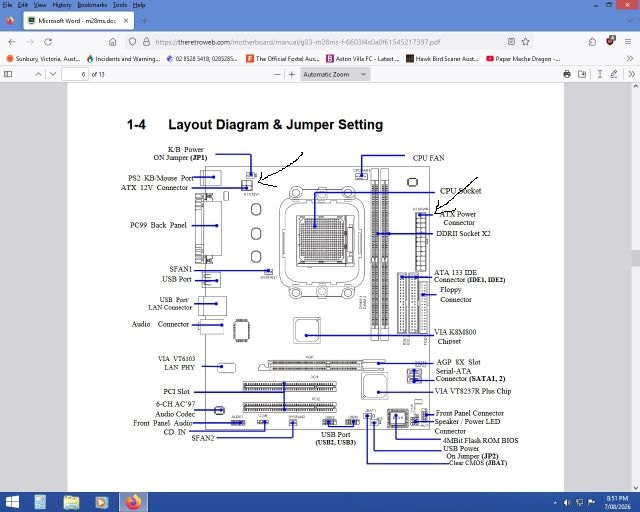This screenshot has height=512, width=640.
Task: Open the Aston Villa FC bookmark
Action: click(363, 59)
